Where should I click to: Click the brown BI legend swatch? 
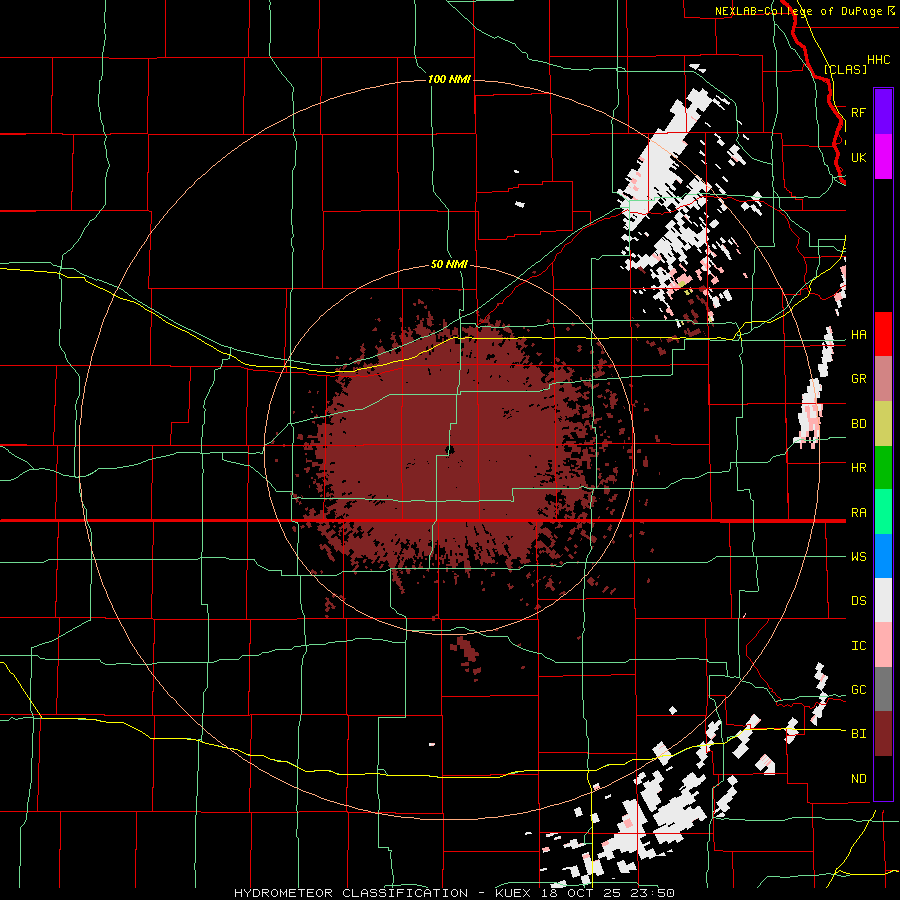(x=883, y=734)
